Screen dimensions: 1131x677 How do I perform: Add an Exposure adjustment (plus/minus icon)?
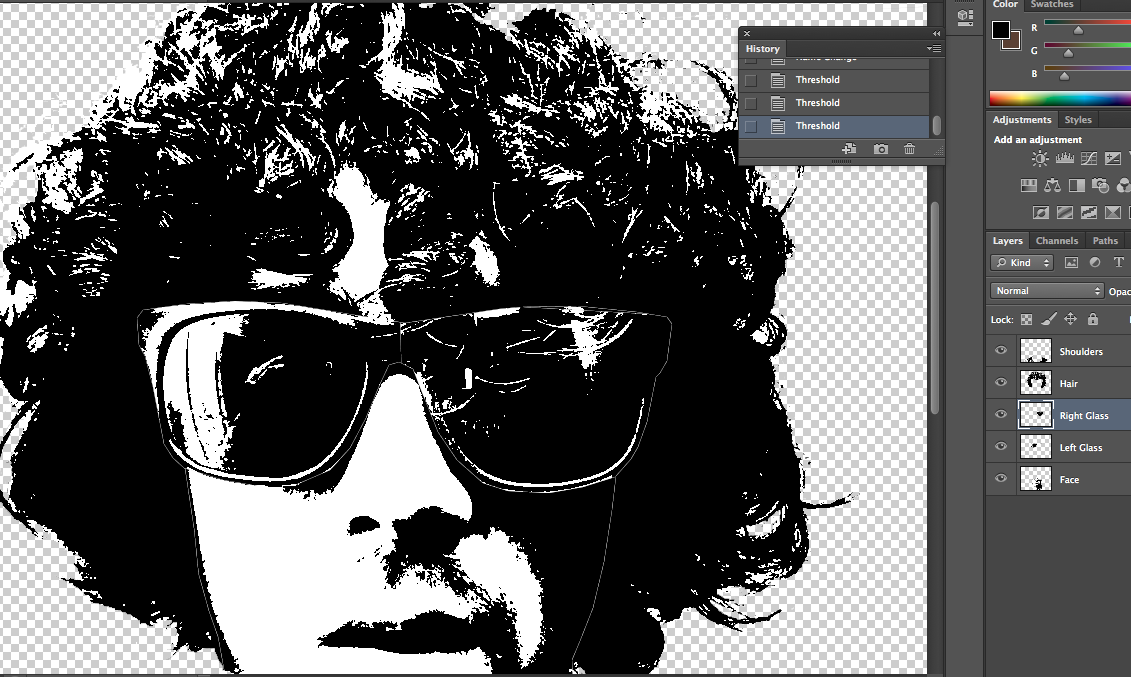pos(1113,159)
